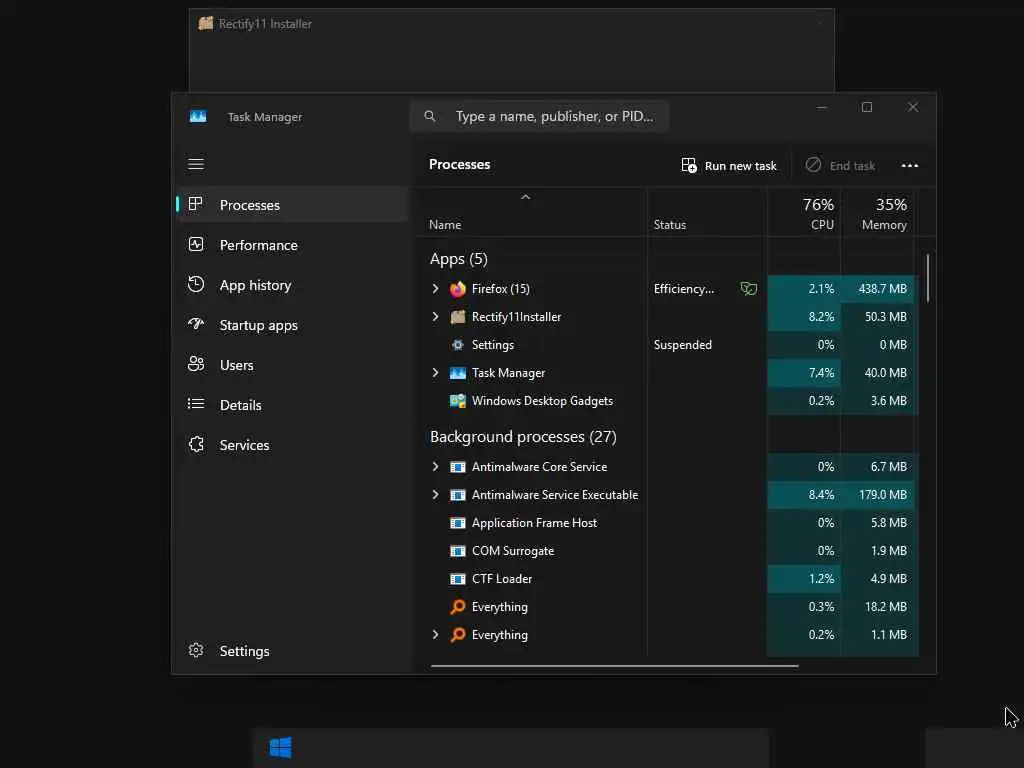
Task: Sort by the Memory column header
Action: (x=877, y=214)
